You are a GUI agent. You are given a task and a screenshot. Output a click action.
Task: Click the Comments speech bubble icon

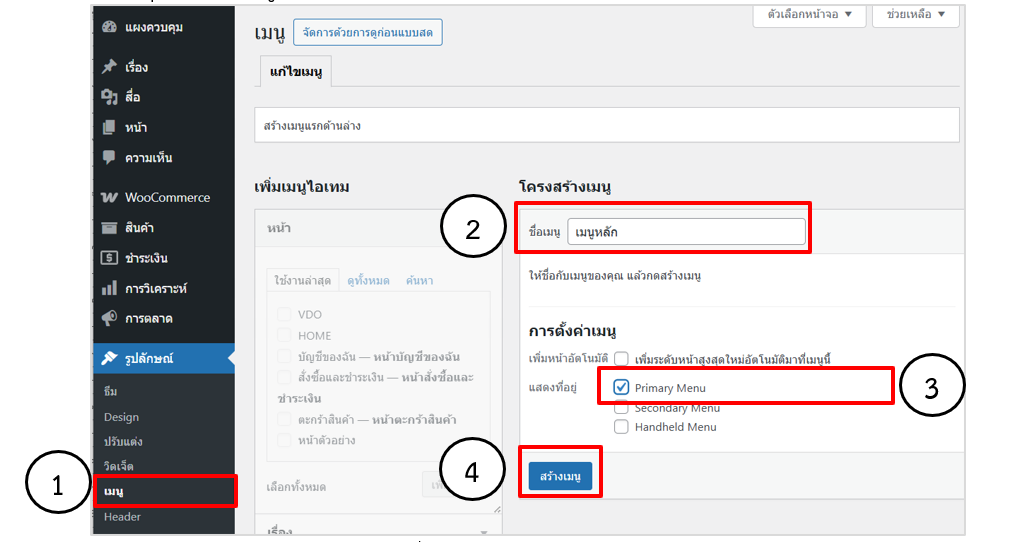tap(109, 157)
